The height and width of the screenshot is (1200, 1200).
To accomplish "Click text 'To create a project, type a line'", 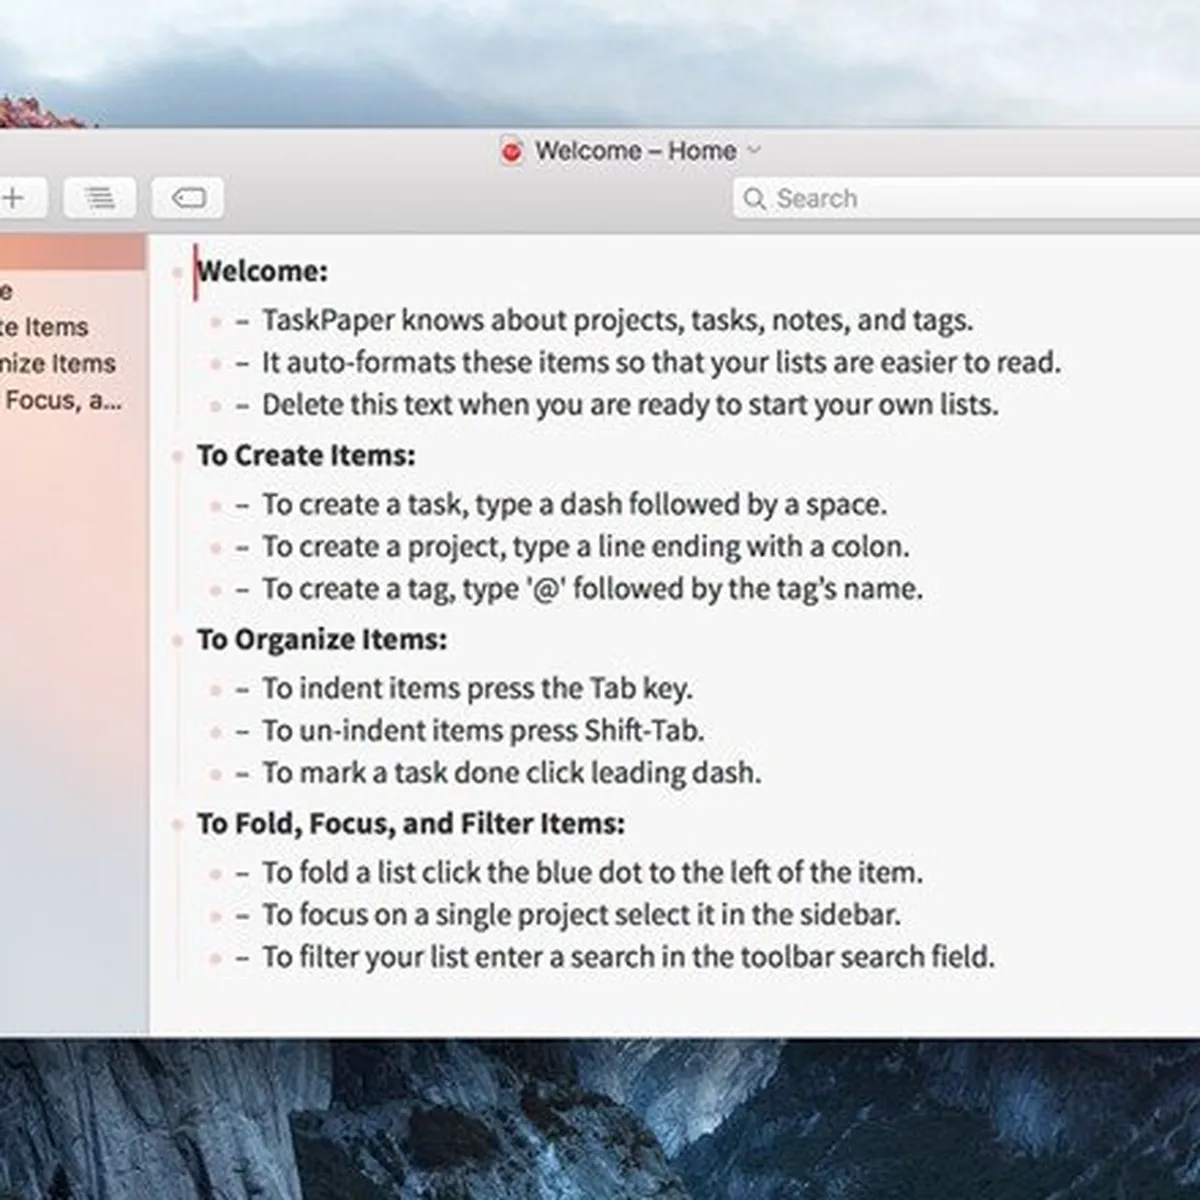I will 586,546.
